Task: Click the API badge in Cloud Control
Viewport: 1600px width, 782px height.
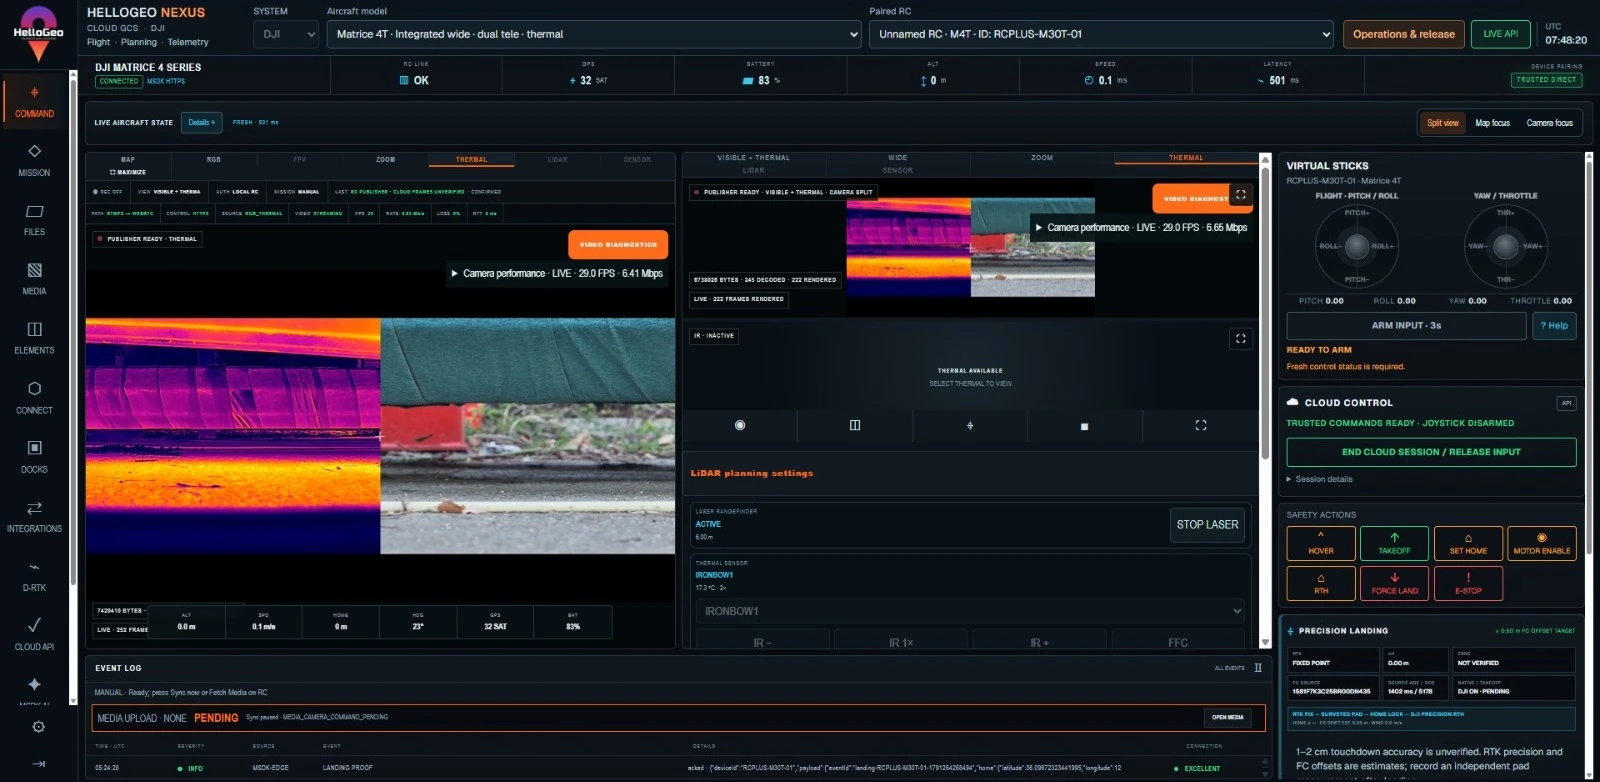Action: [x=1566, y=403]
